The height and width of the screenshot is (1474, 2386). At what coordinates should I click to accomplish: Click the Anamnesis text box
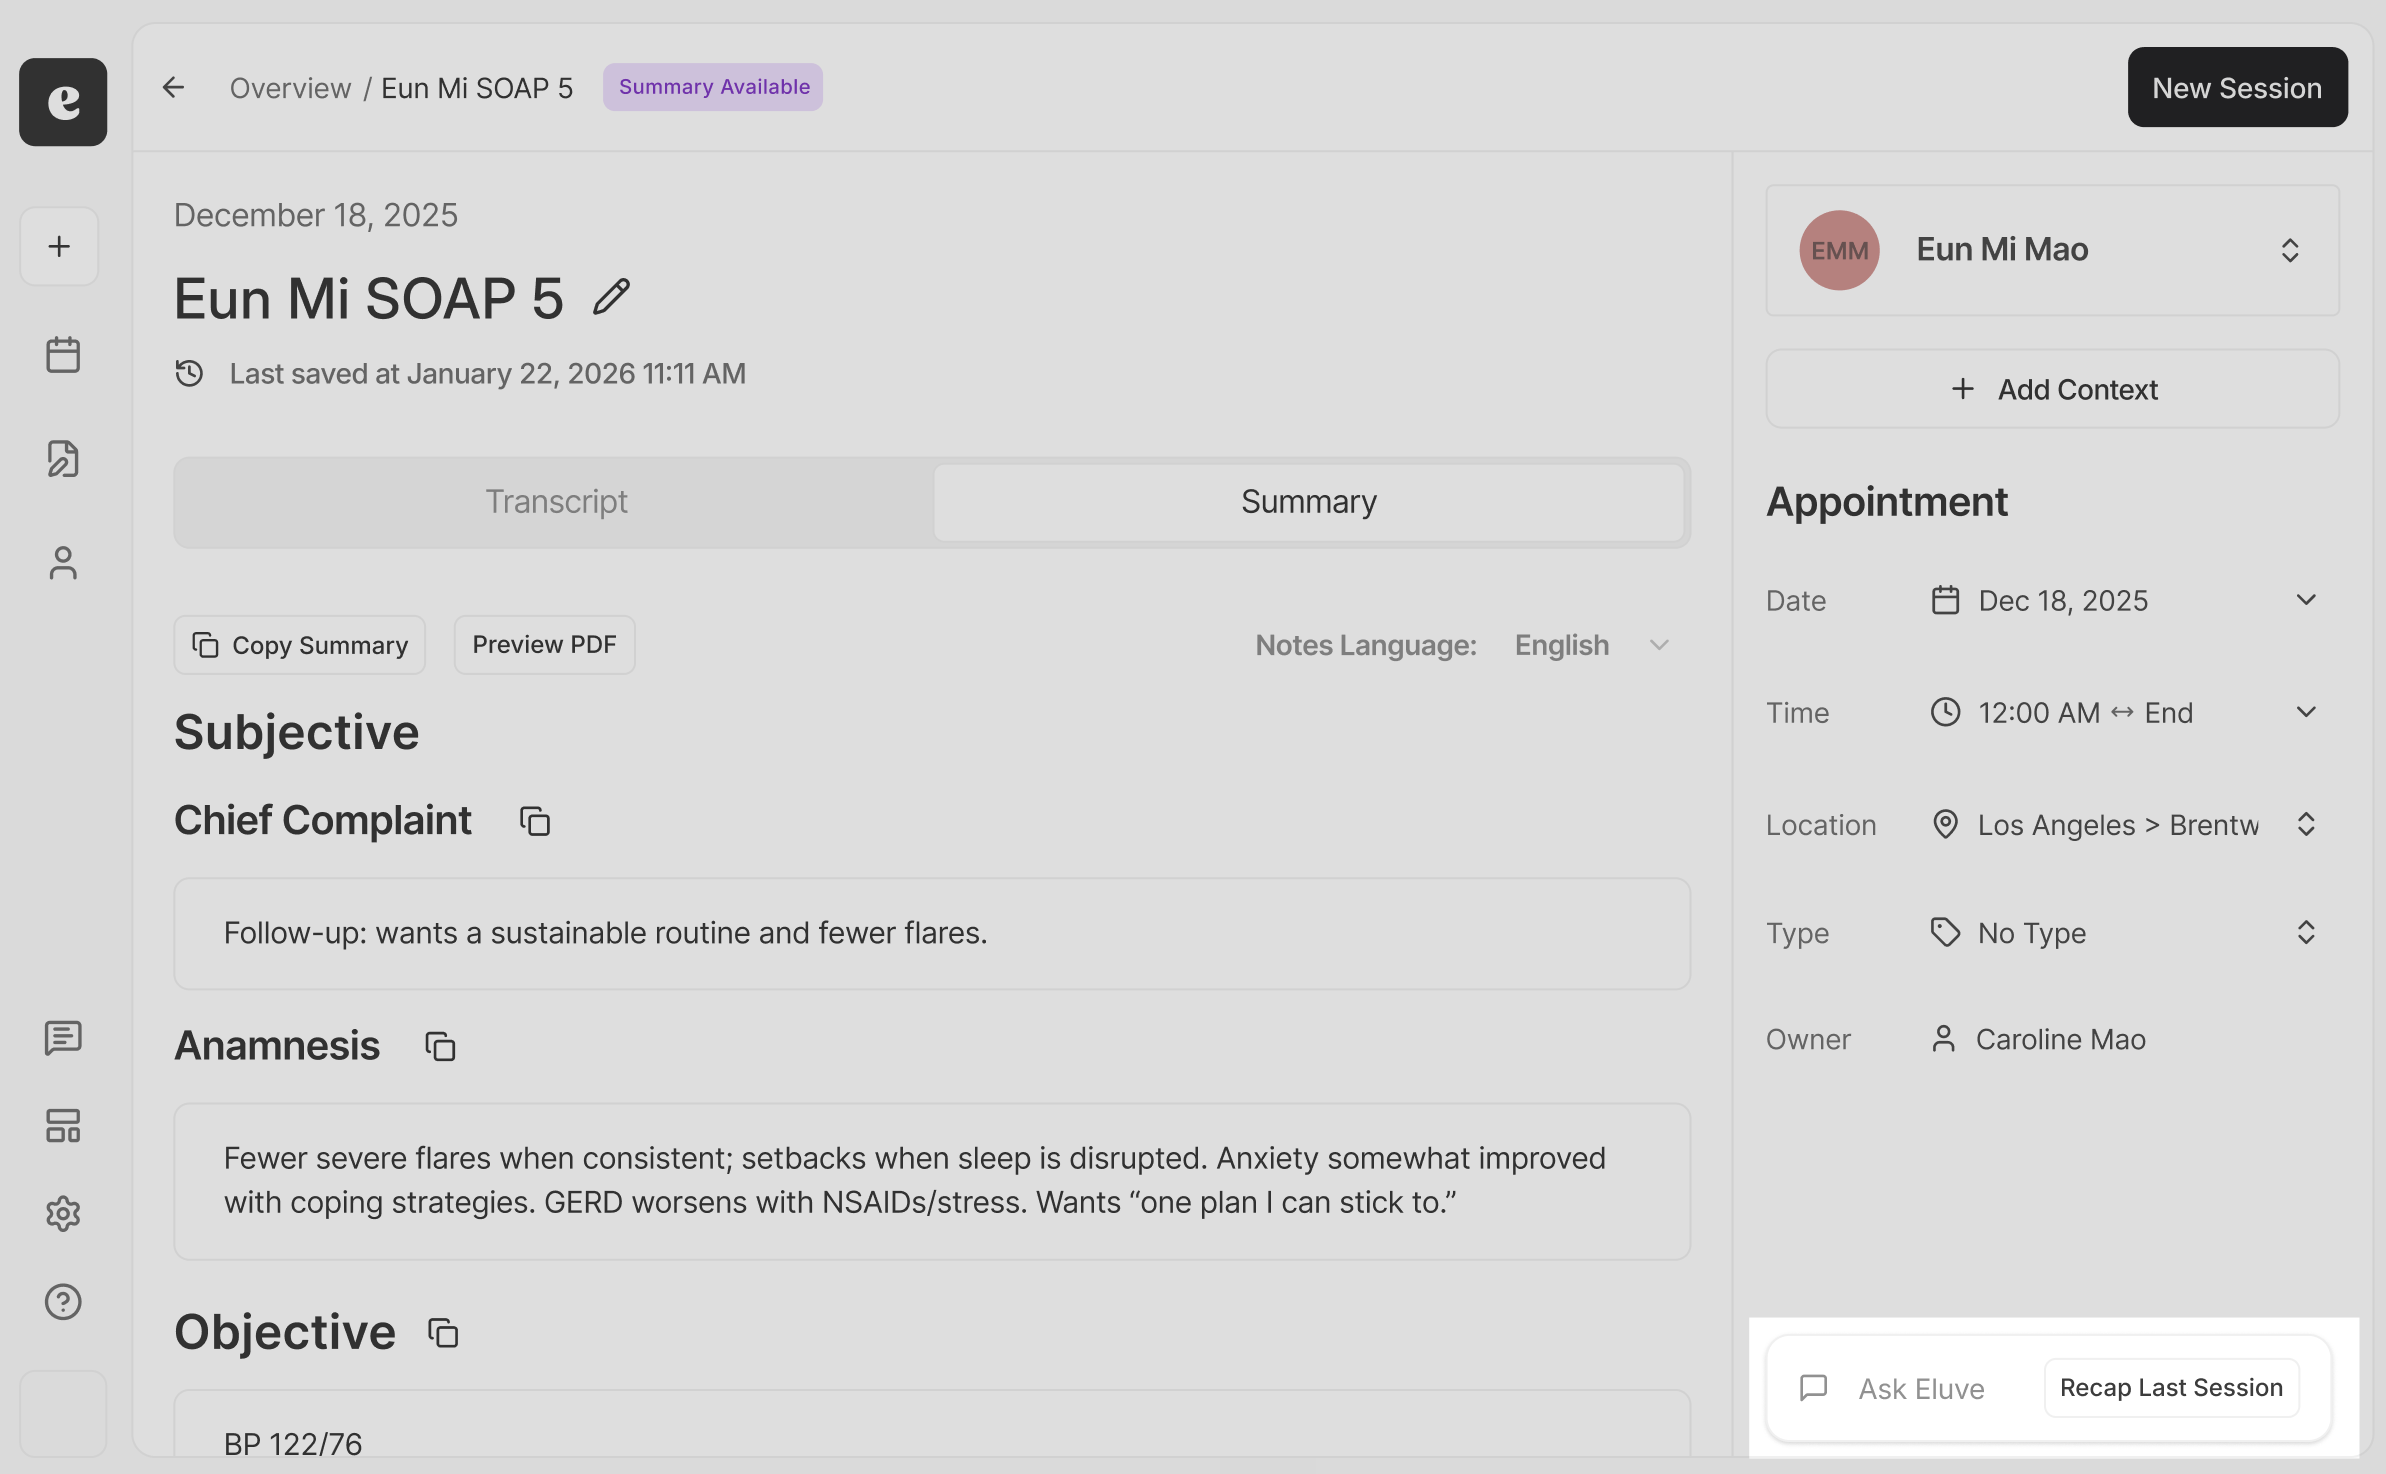(932, 1181)
